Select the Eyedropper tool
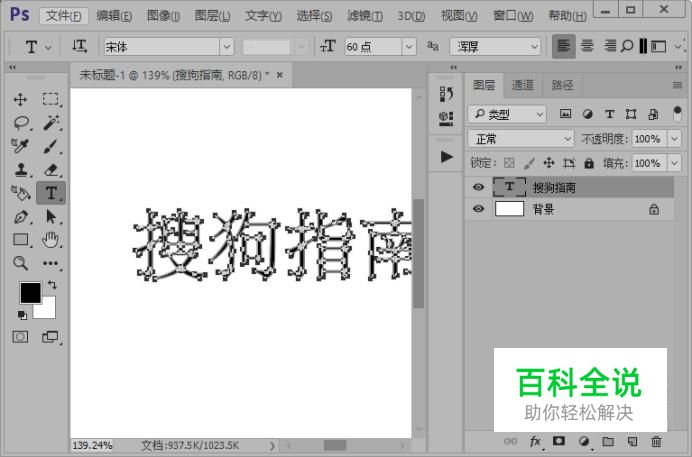The image size is (692, 457). click(20, 146)
